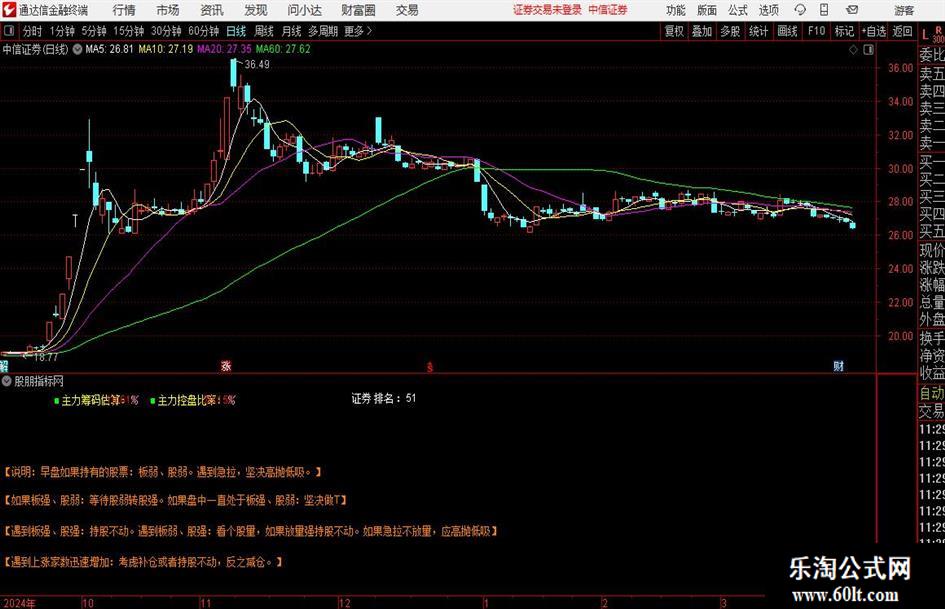Click the 36.49 high price label
Viewport: 945px width, 609px height.
[x=257, y=65]
